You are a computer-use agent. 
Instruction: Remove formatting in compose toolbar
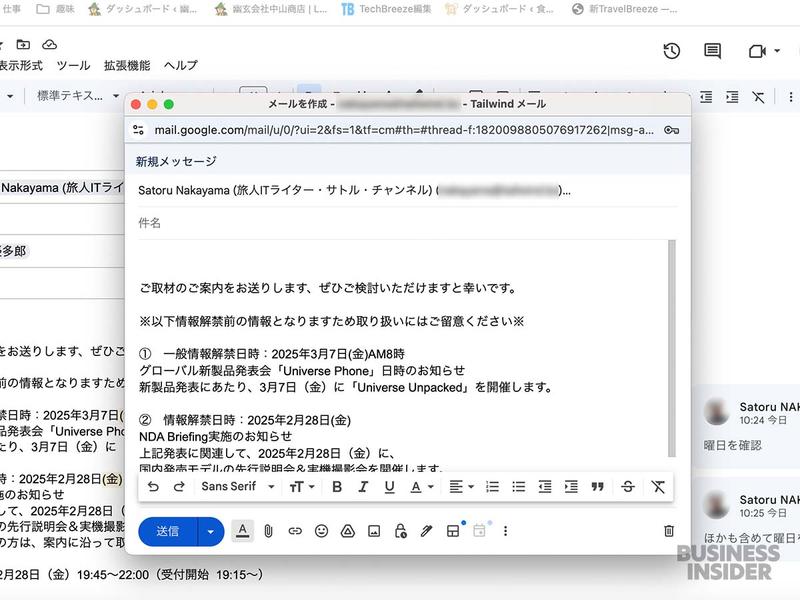point(658,487)
